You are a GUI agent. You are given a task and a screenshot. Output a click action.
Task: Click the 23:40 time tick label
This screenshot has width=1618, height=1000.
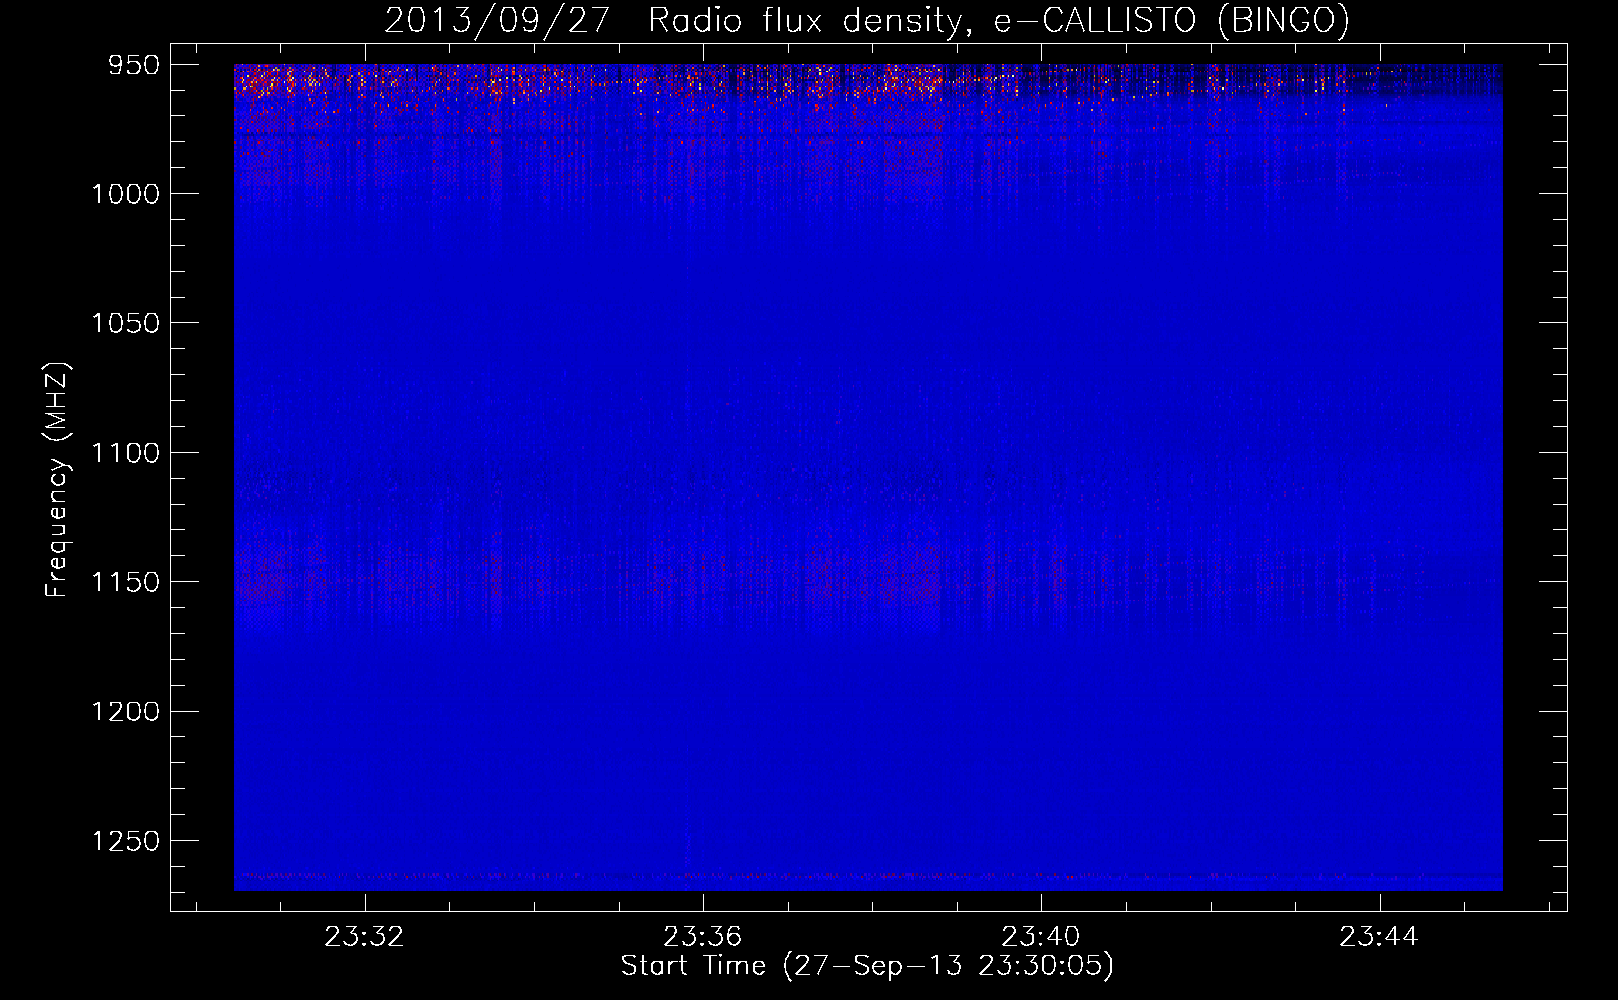coord(1040,937)
